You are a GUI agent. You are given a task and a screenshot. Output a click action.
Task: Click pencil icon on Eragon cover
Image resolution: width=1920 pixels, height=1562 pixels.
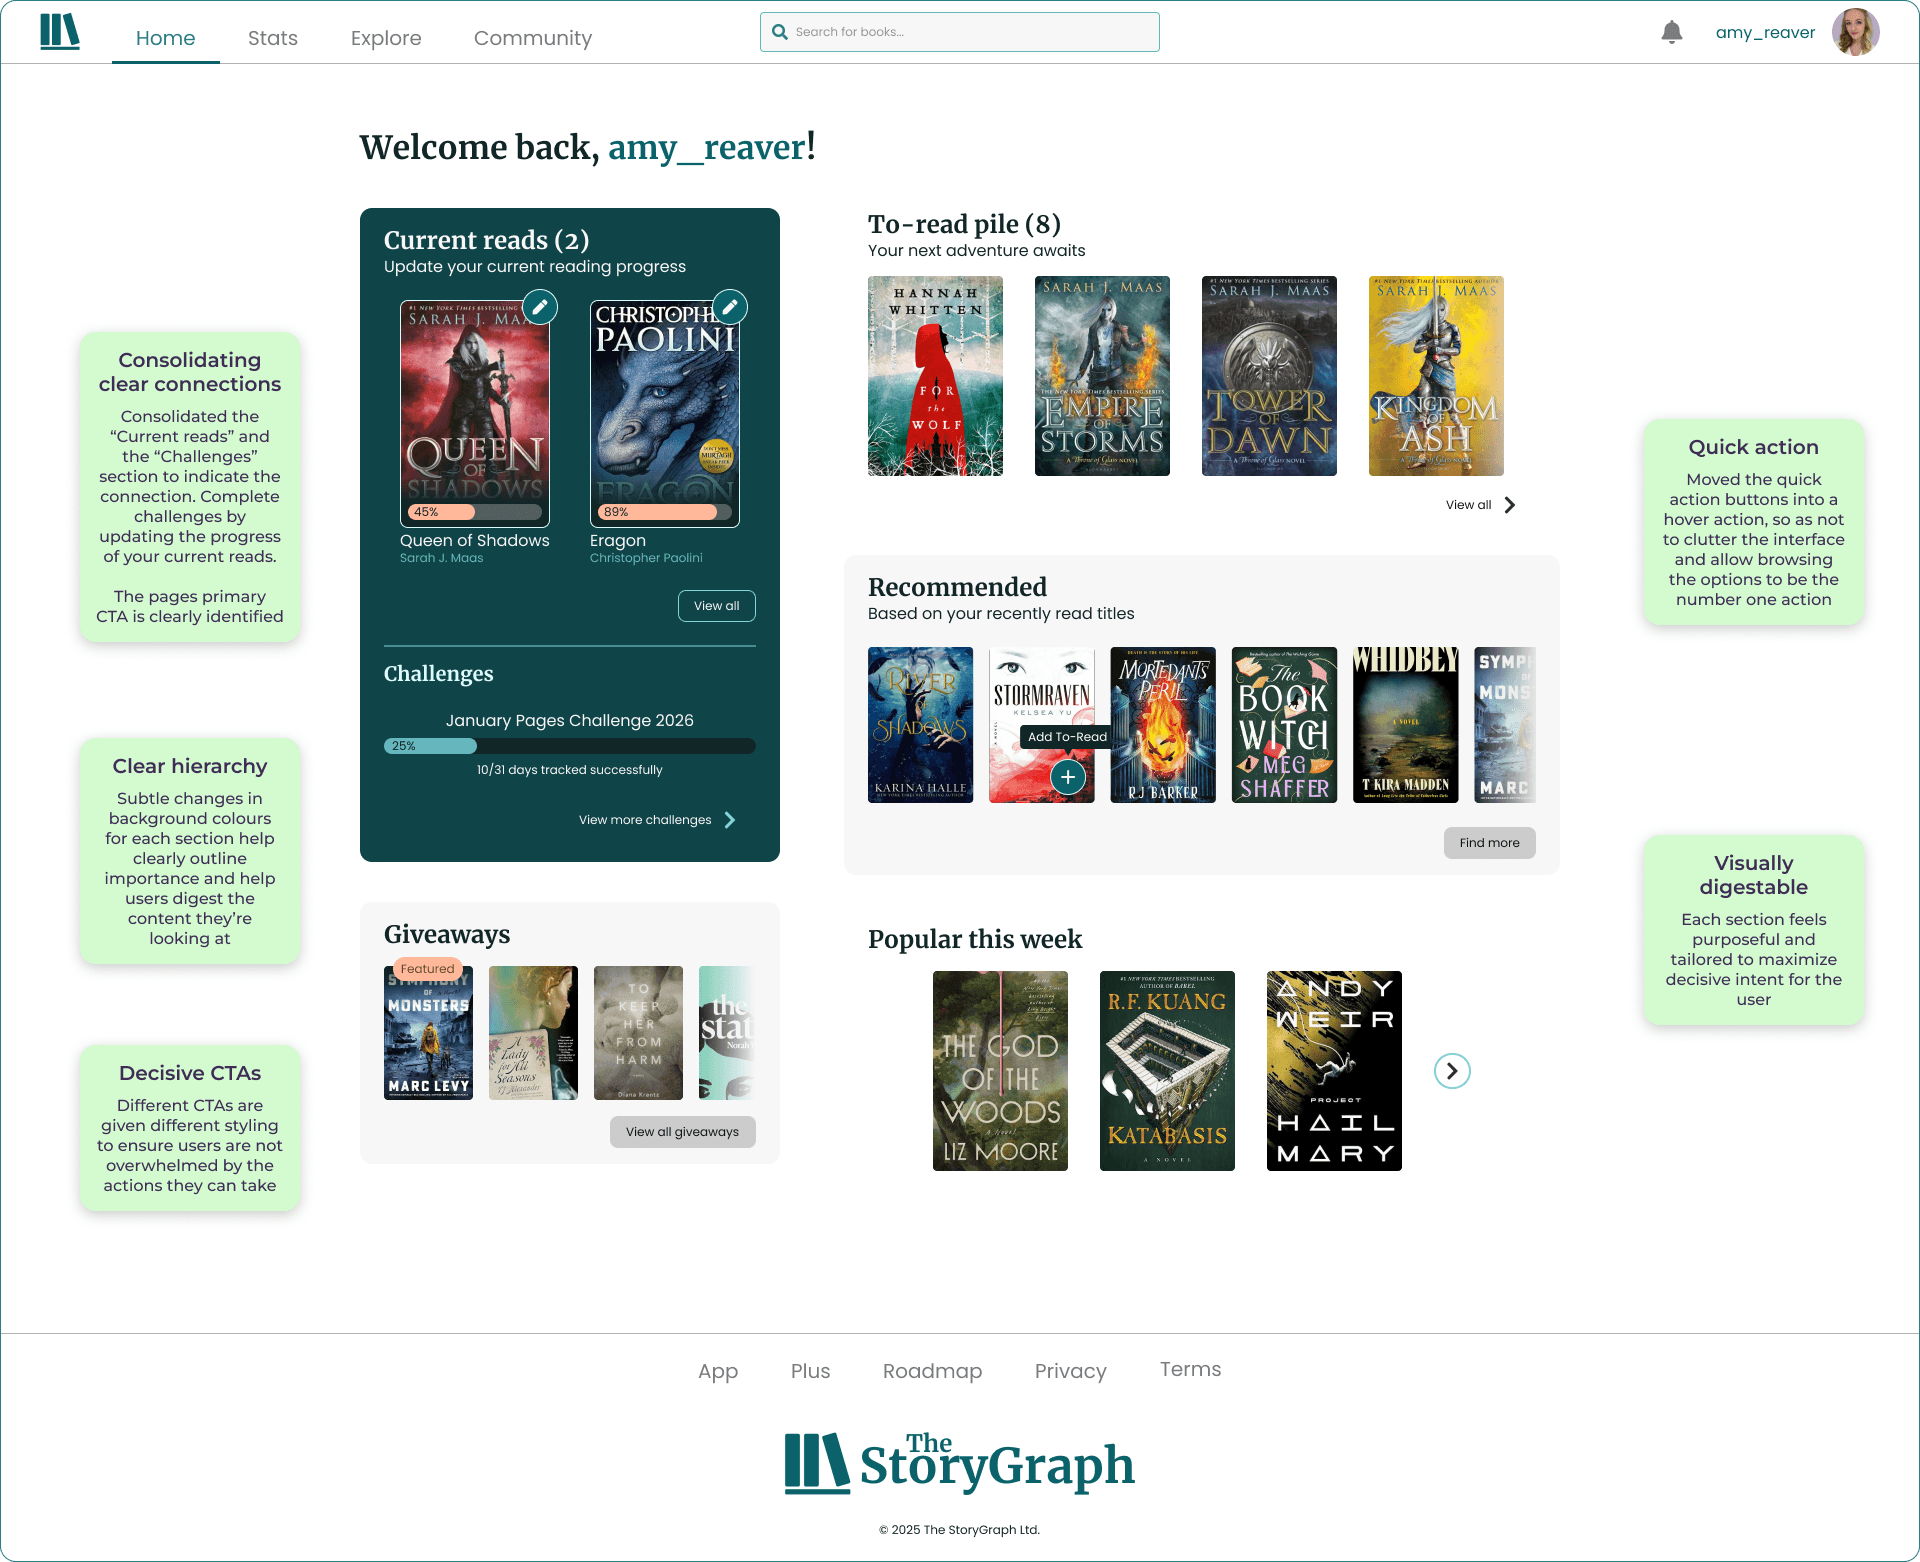(730, 307)
